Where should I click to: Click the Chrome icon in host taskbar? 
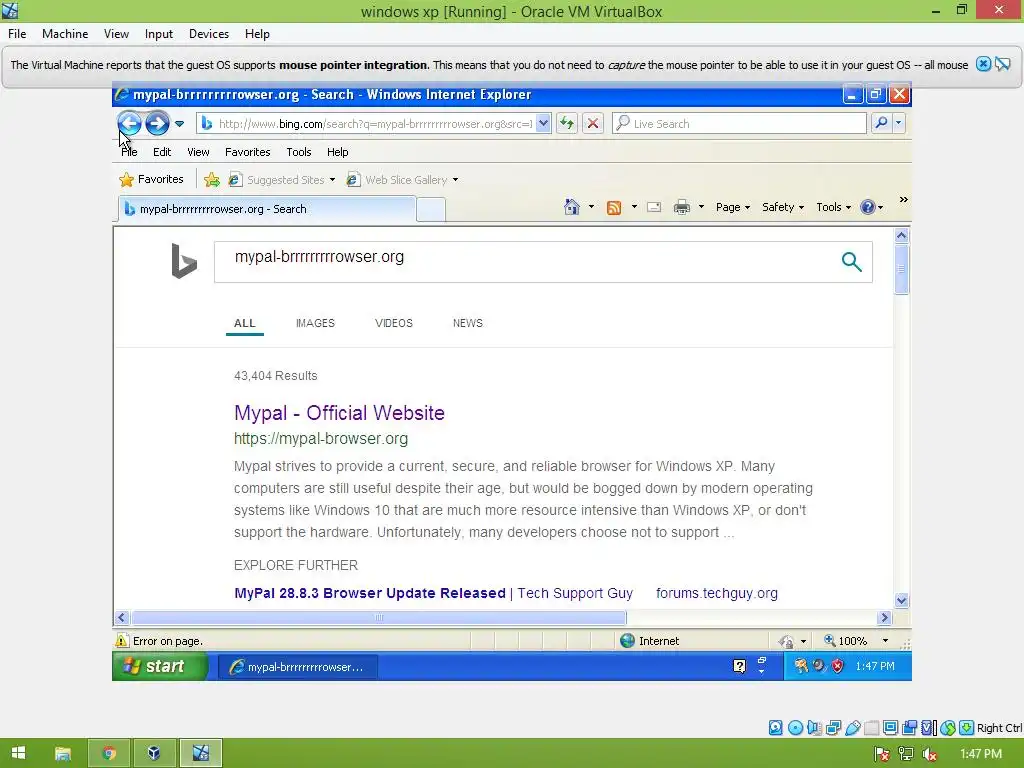[x=109, y=753]
